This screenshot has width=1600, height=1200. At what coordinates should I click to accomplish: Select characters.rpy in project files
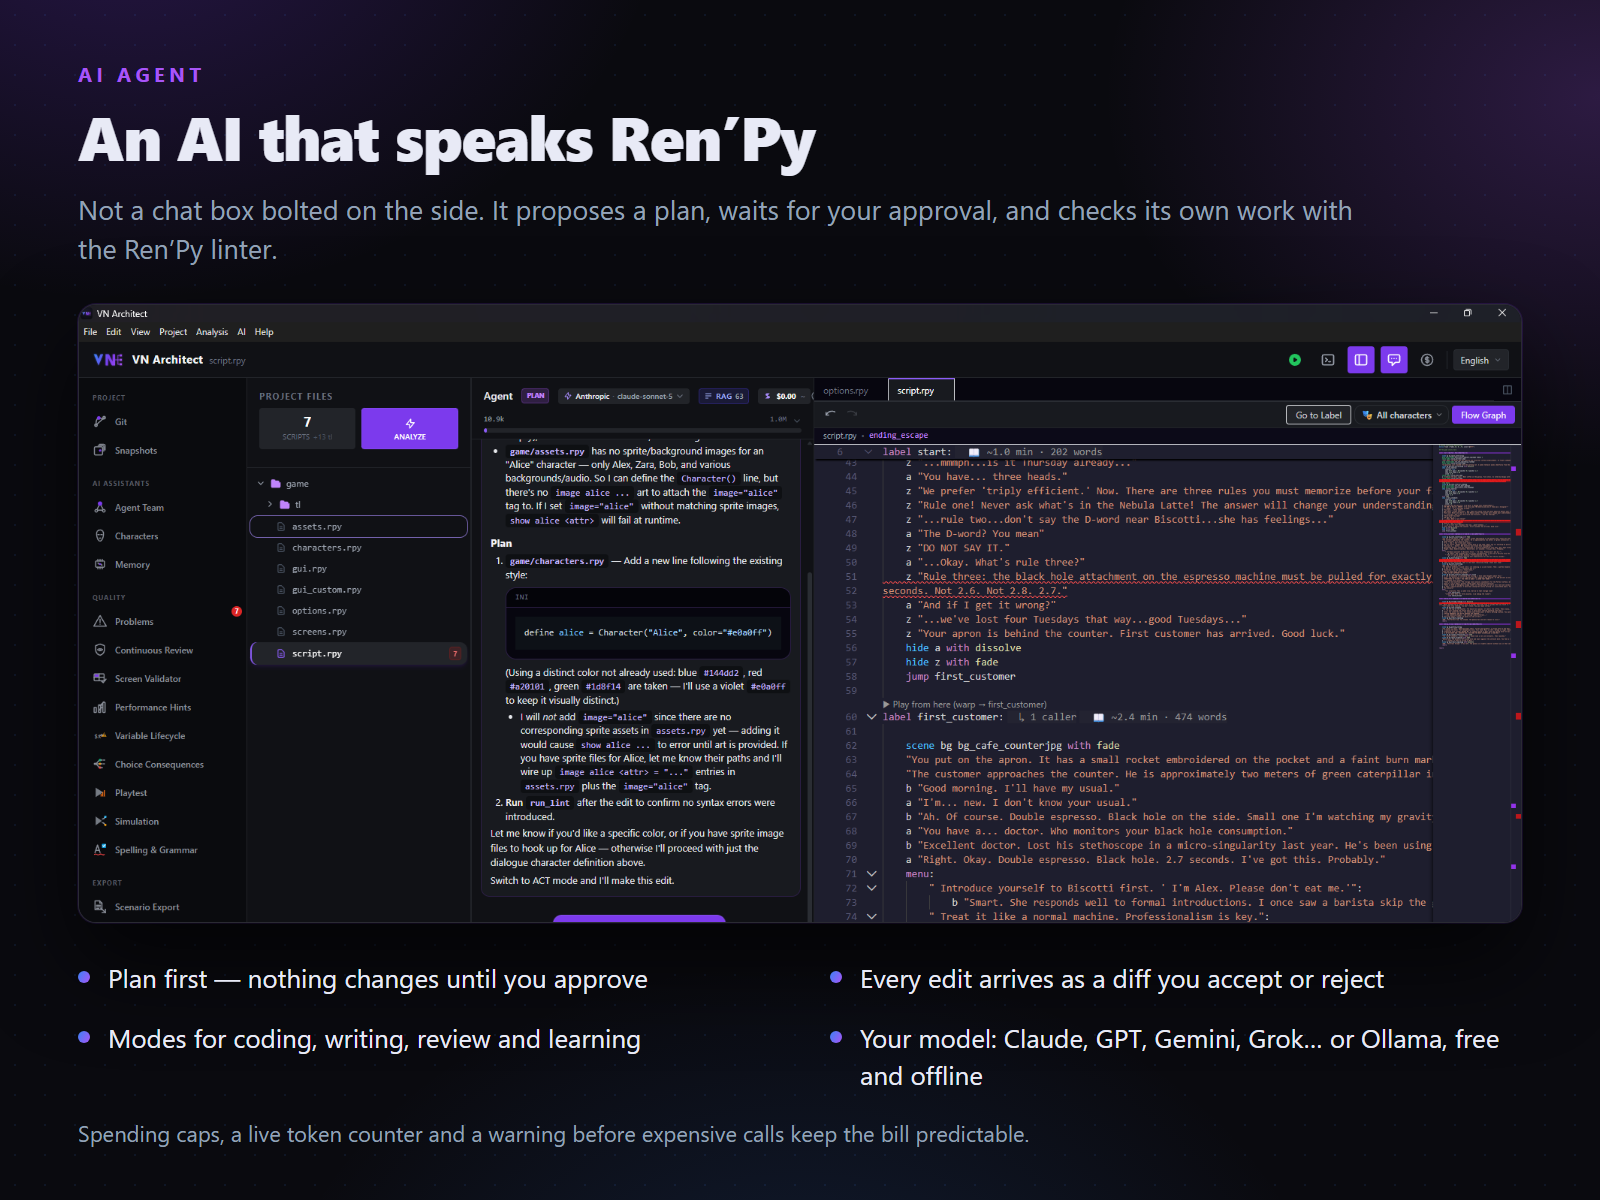[358, 548]
